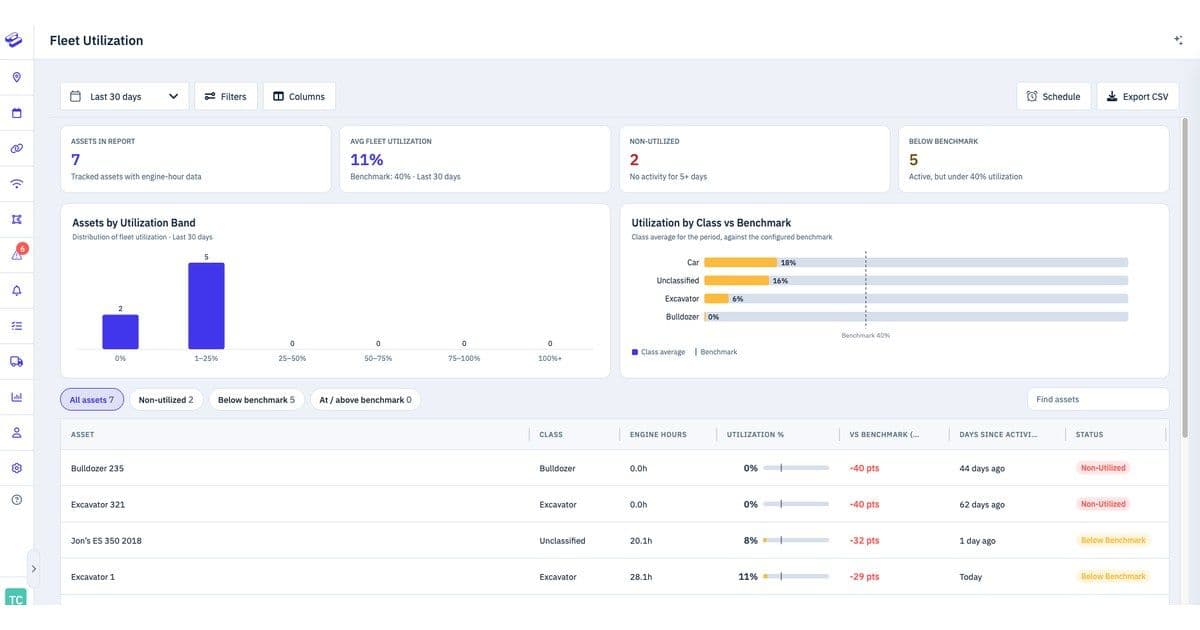Viewport: 1200px width, 630px height.
Task: Click the page vertical scrollbar
Action: click(x=1186, y=280)
